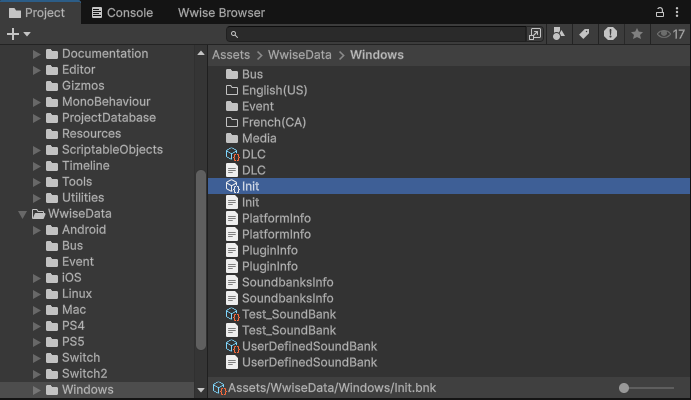Click the Search by Type filter icon

click(x=560, y=34)
